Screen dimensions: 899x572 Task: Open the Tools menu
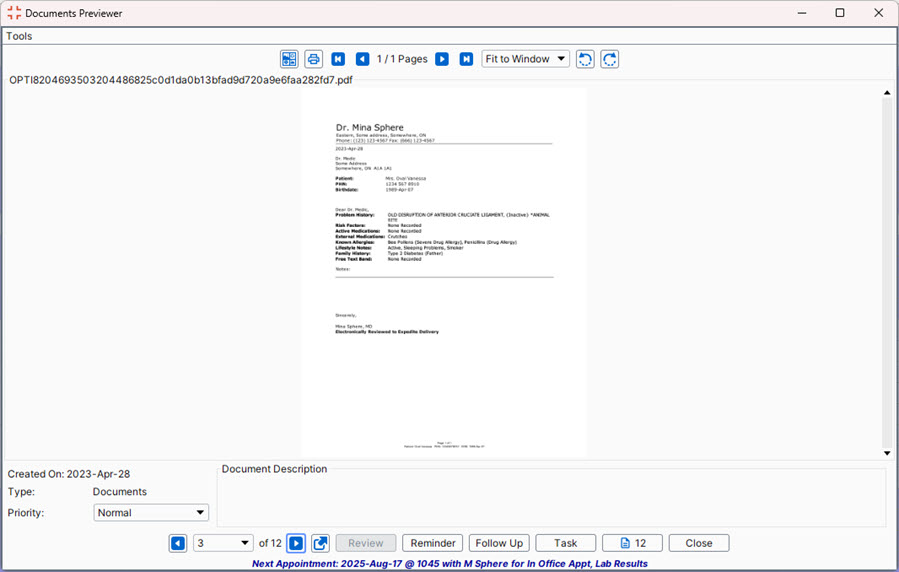(19, 36)
